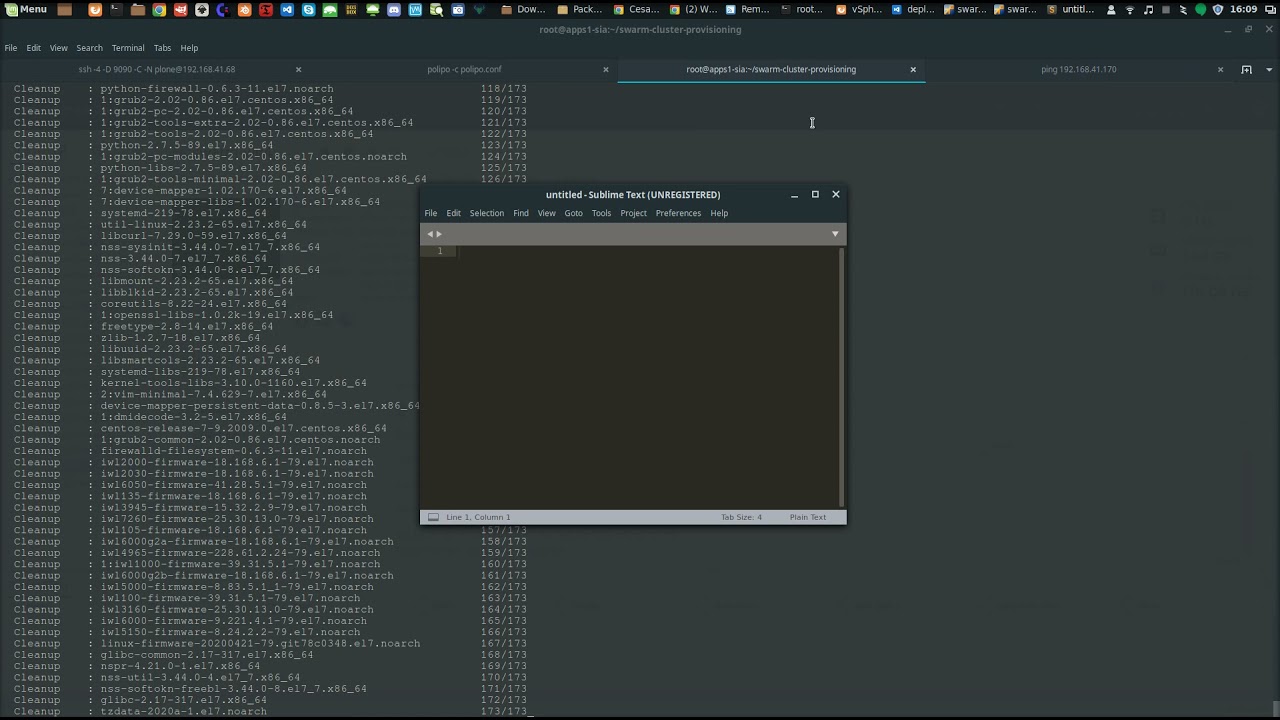
Task: Switch to the Pack... taskbar window
Action: (579, 9)
